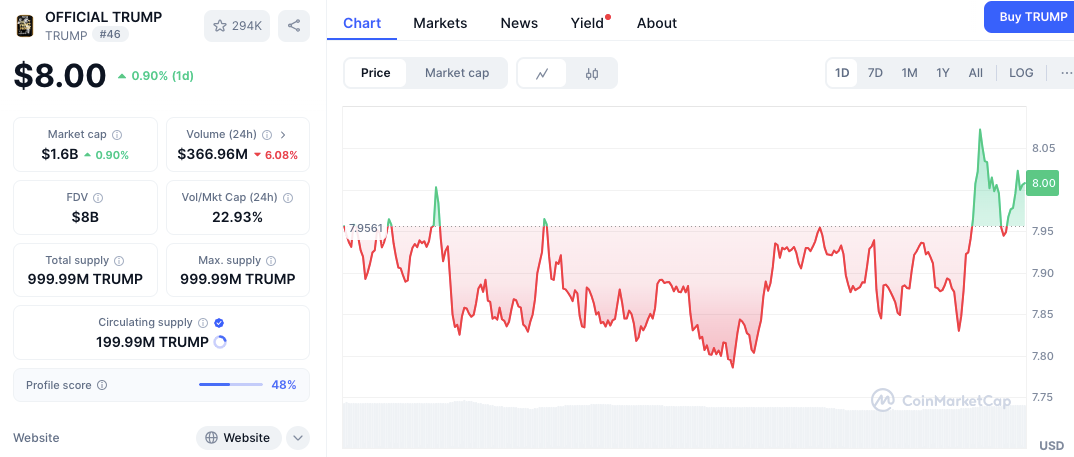Expand Volume (24h) details arrow
The width and height of the screenshot is (1074, 457).
point(283,135)
